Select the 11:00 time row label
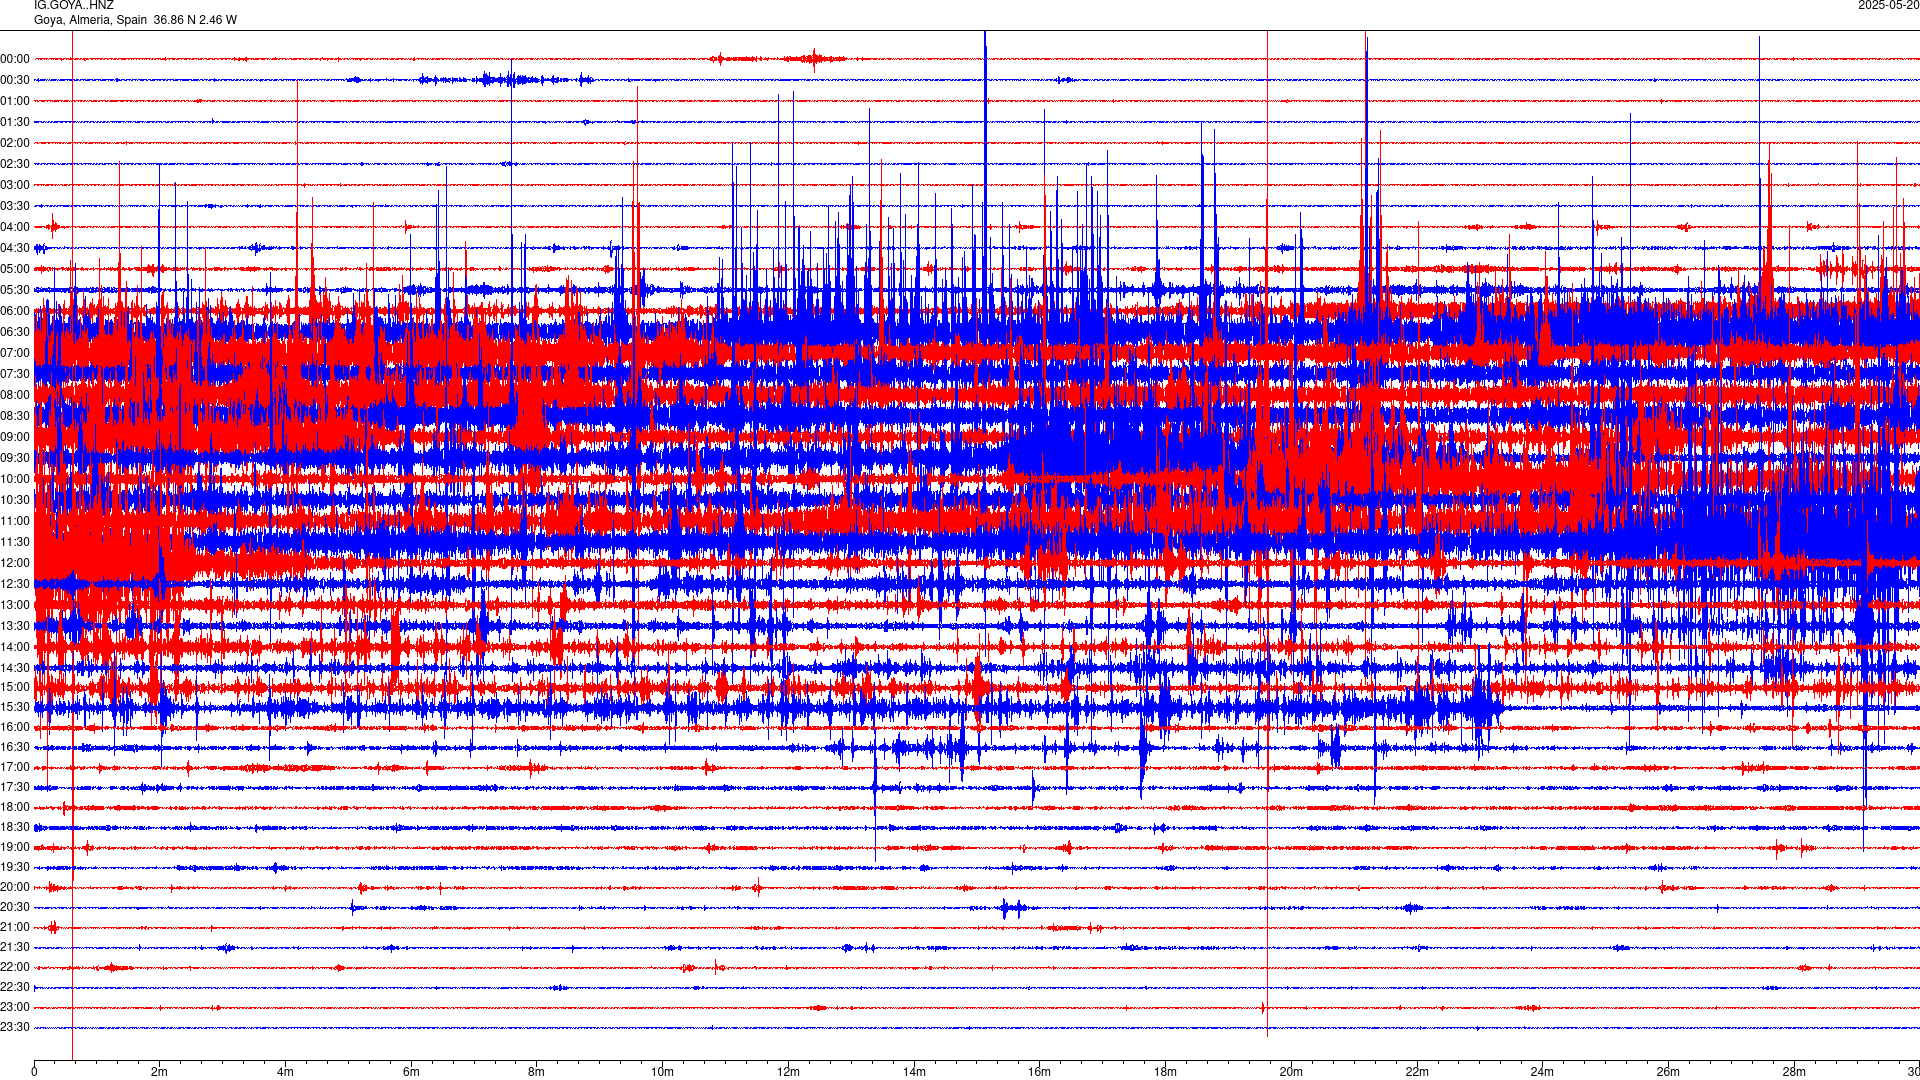The height and width of the screenshot is (1080, 1920). [15, 521]
